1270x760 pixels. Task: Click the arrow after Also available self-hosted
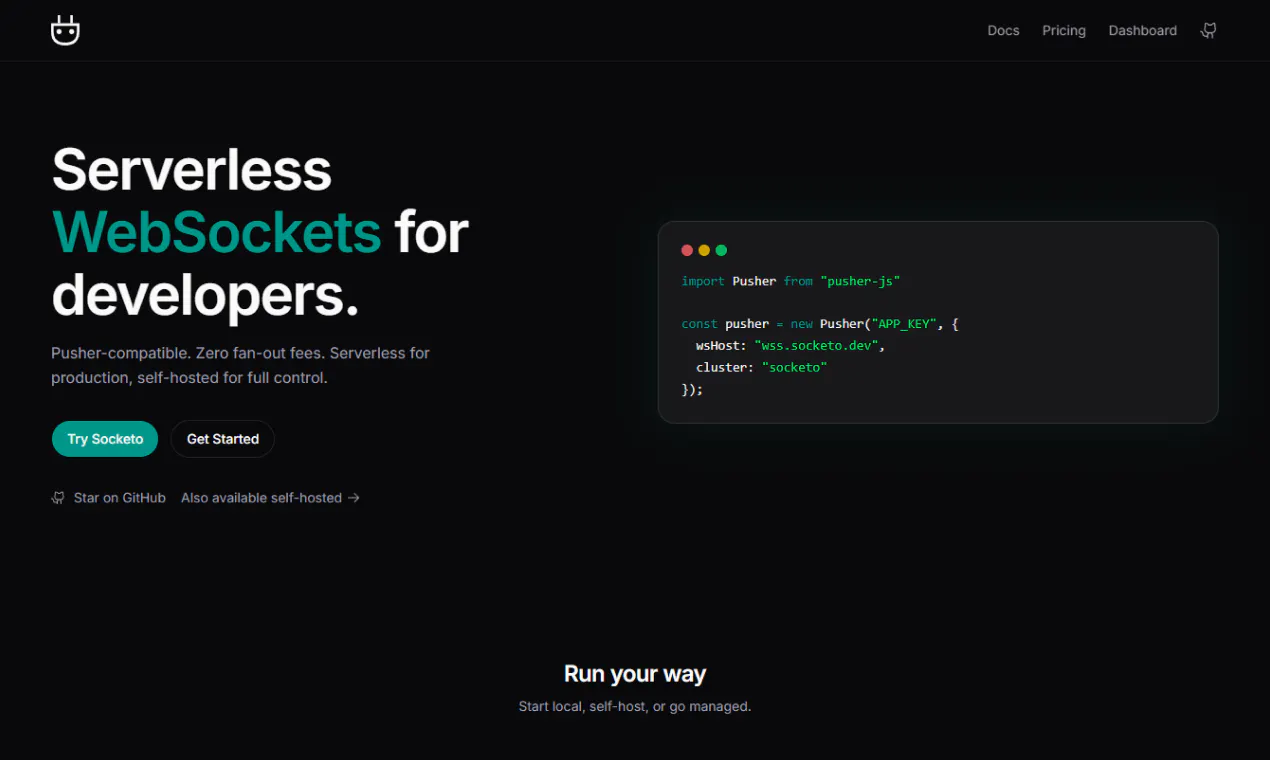pos(354,497)
